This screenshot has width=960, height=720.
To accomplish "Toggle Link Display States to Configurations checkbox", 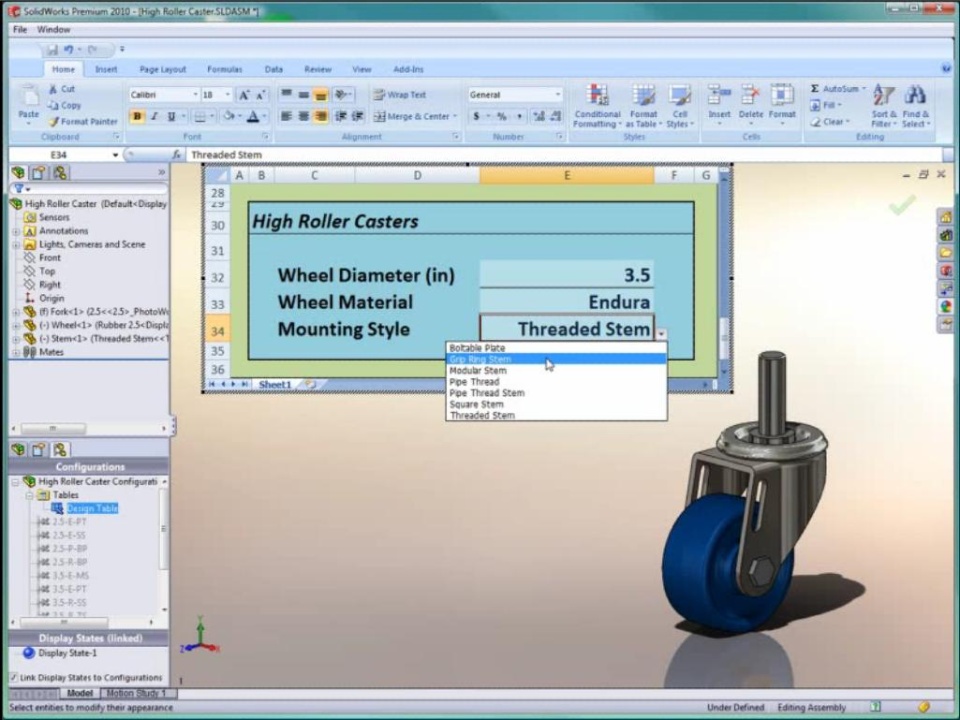I will click(13, 677).
